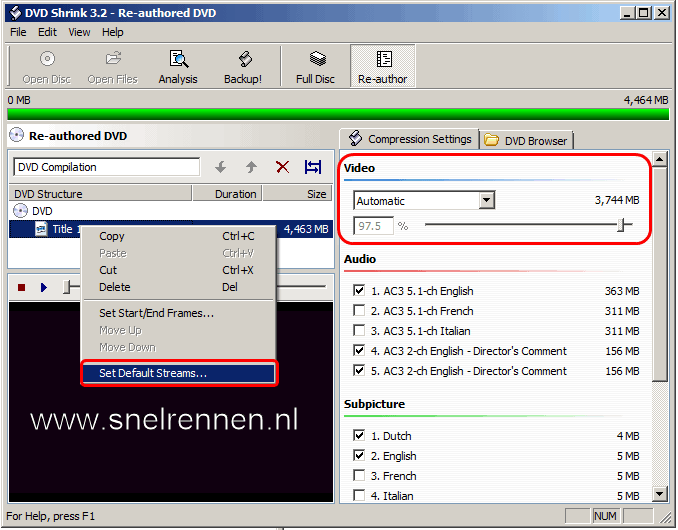Click the scrollbar up arrow
This screenshot has width=678, height=530.
pos(660,160)
